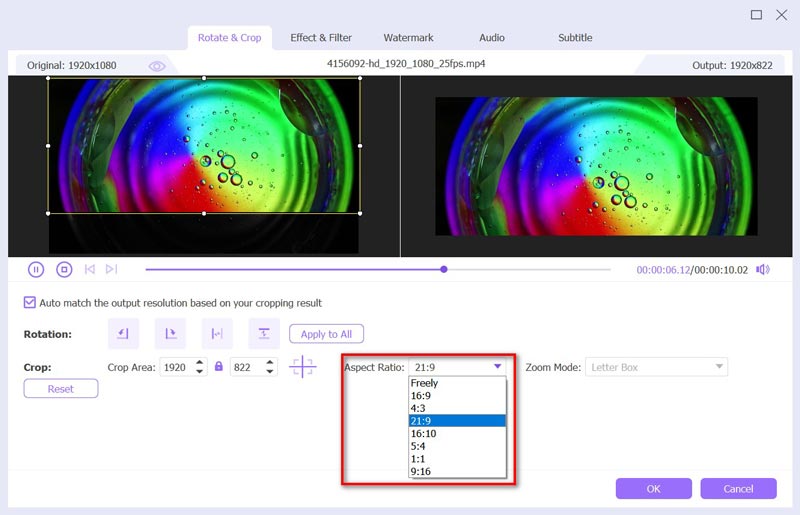800x515 pixels.
Task: Open the Zoom Mode dropdown
Action: click(656, 367)
